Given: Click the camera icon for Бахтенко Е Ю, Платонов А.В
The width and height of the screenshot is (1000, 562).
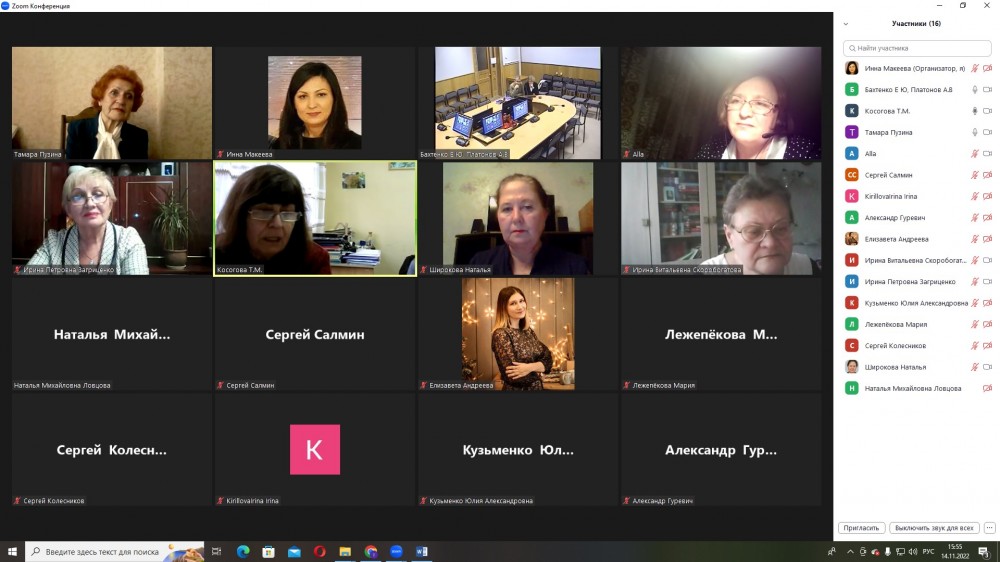Looking at the screenshot, I should [x=987, y=89].
